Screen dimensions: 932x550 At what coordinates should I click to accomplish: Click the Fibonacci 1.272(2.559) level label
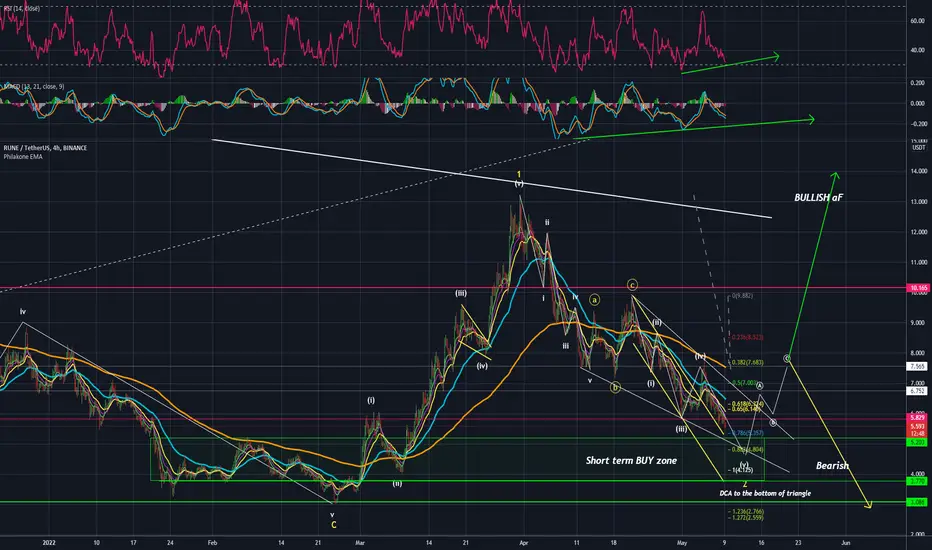click(x=747, y=518)
